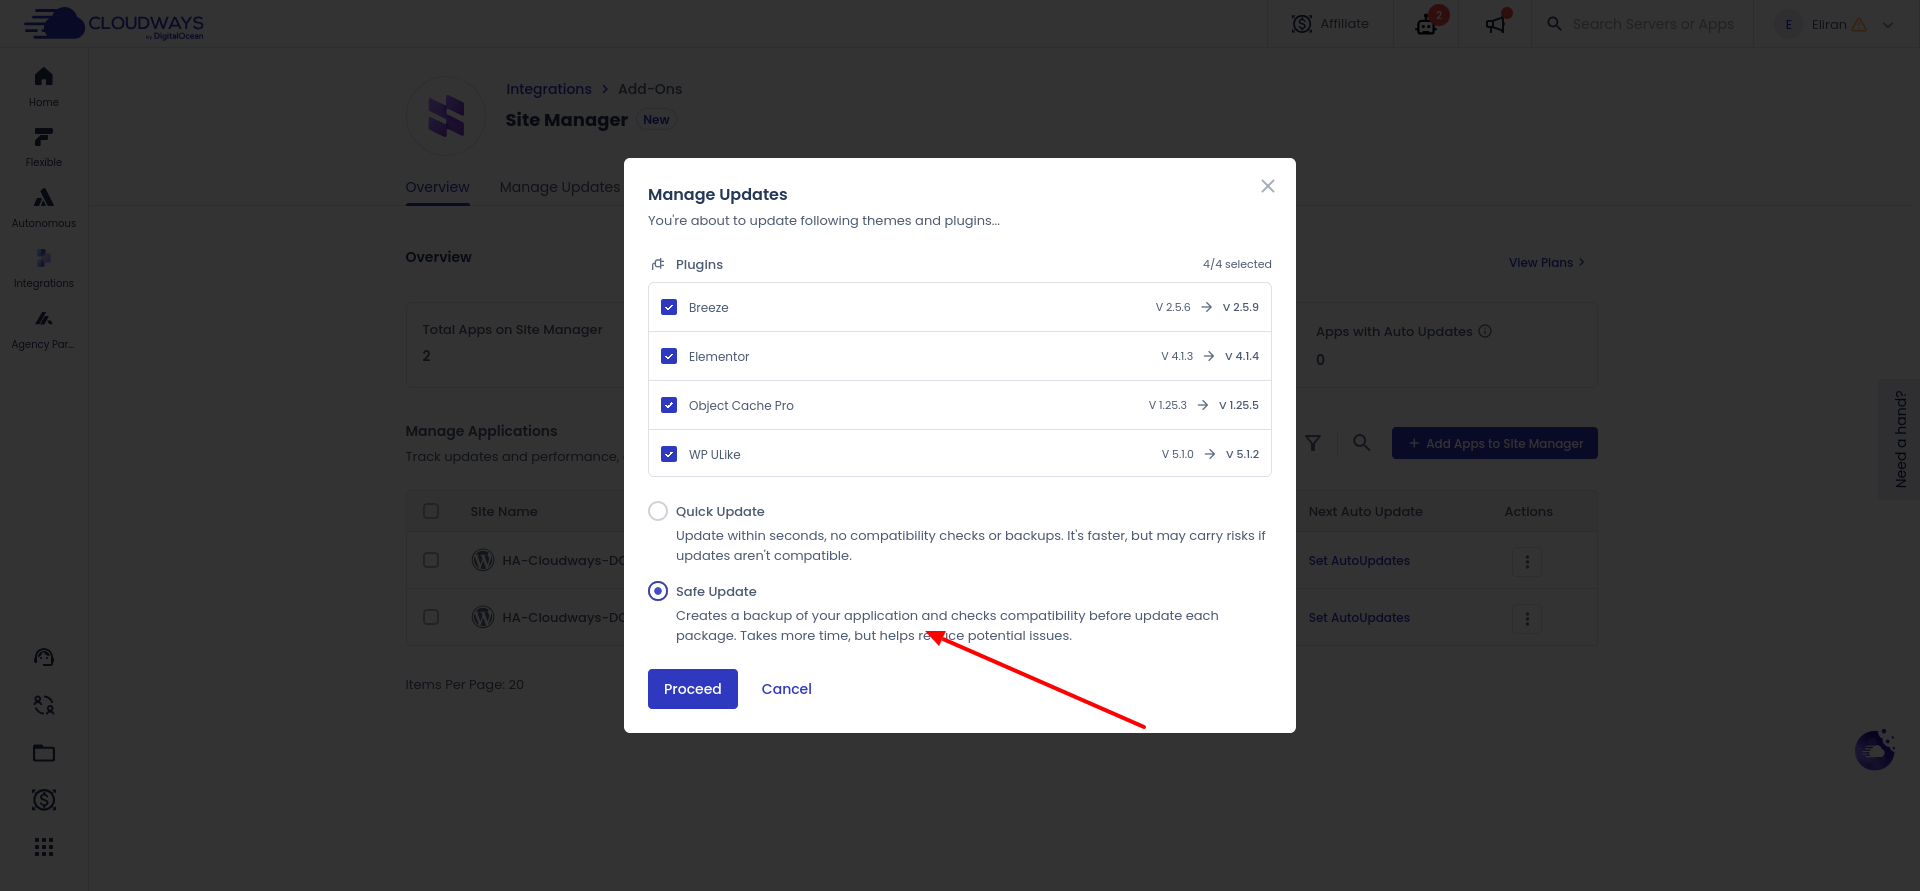Open actions menu for the first app row

click(1527, 562)
